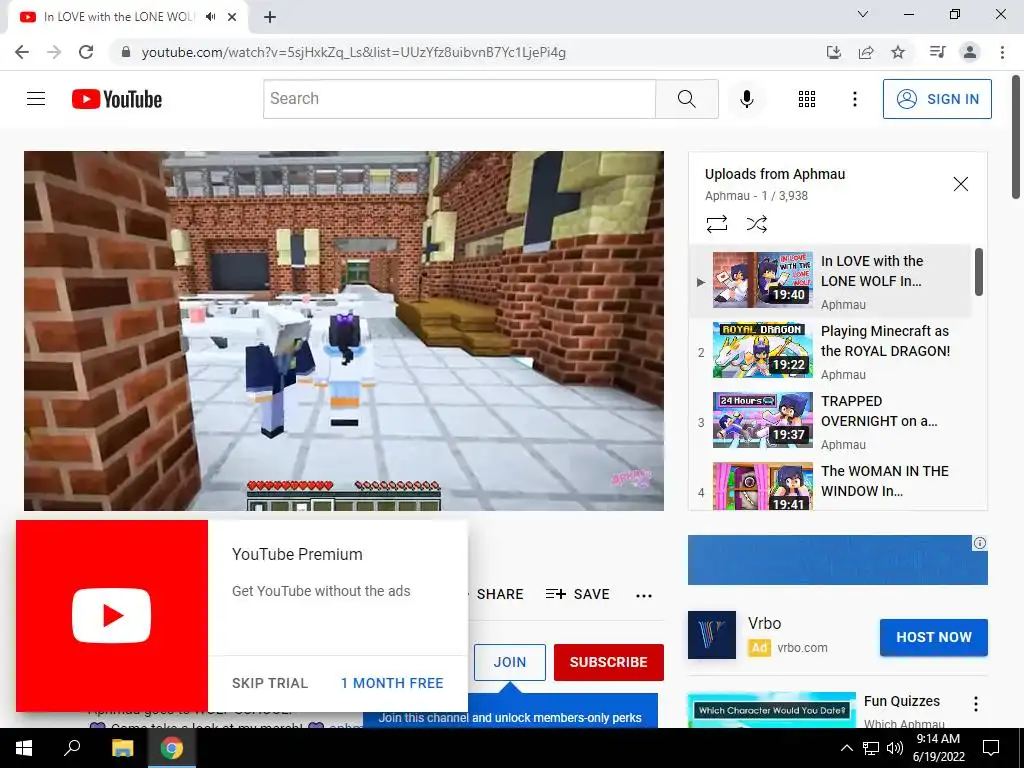The height and width of the screenshot is (768, 1024).
Task: Open Chrome profile avatar
Action: pyautogui.click(x=970, y=52)
